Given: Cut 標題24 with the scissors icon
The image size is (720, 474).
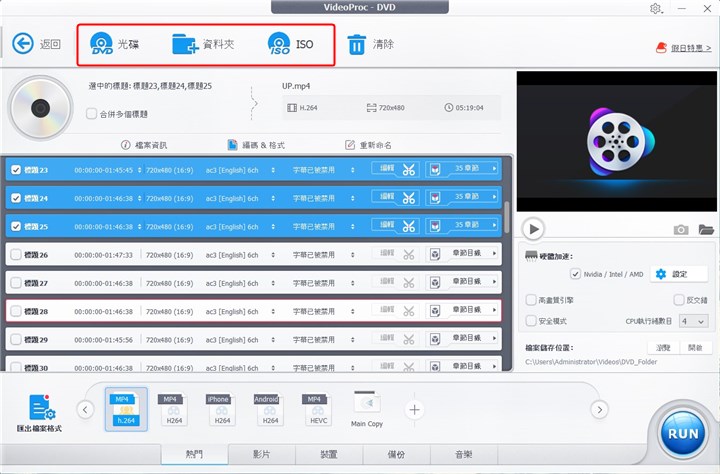Looking at the screenshot, I should click(x=409, y=198).
